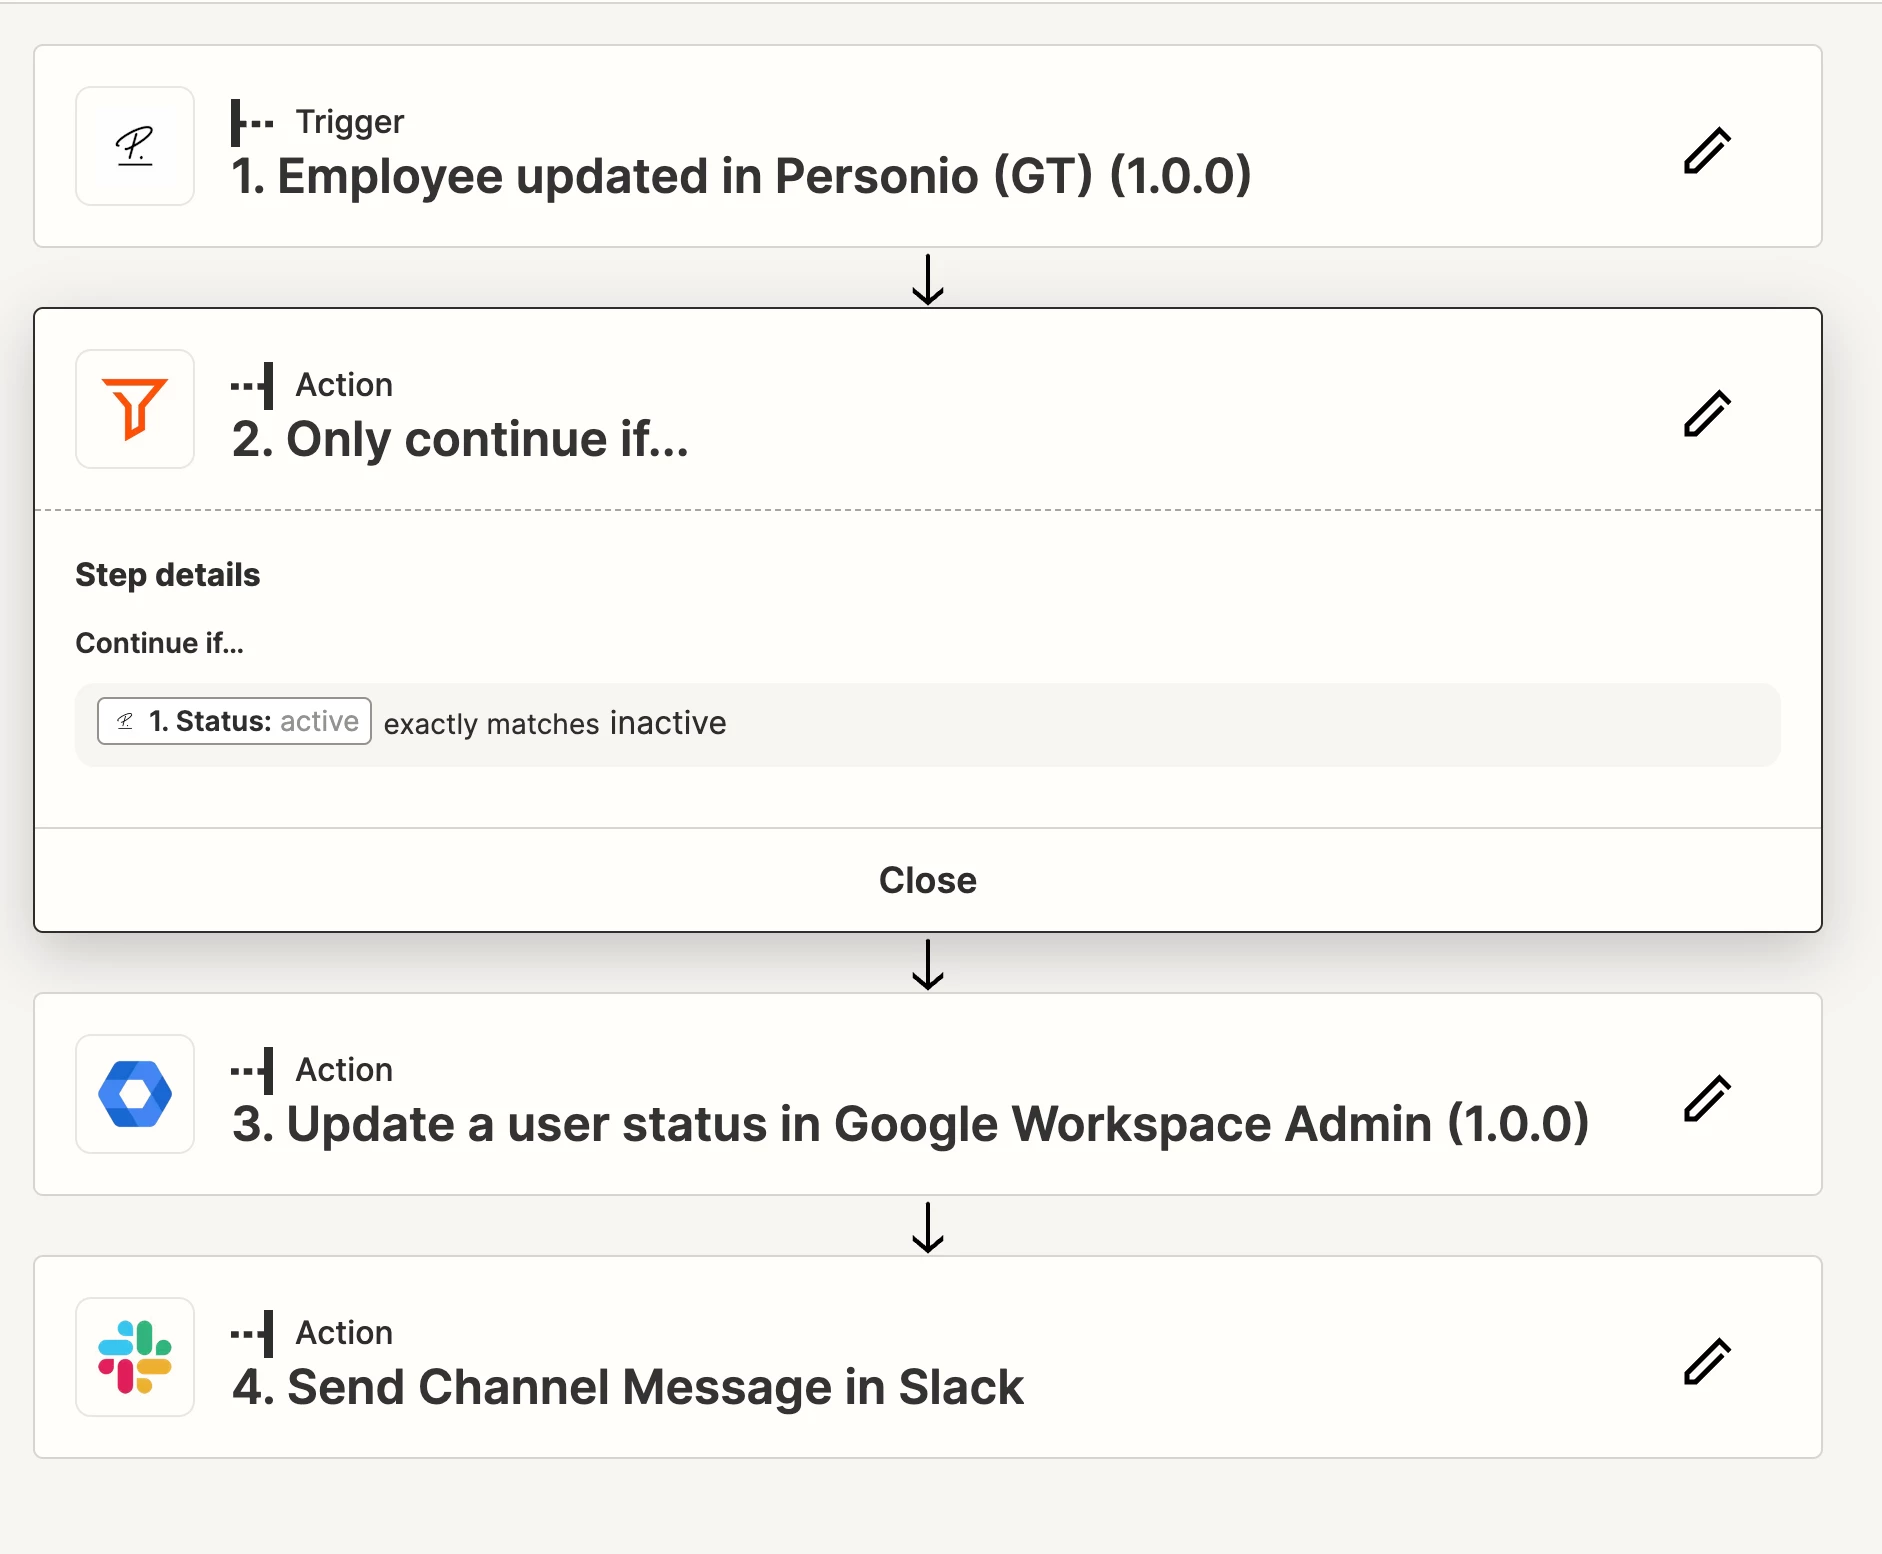Click the Google Workspace Admin icon
This screenshot has height=1554, width=1882.
tap(135, 1094)
